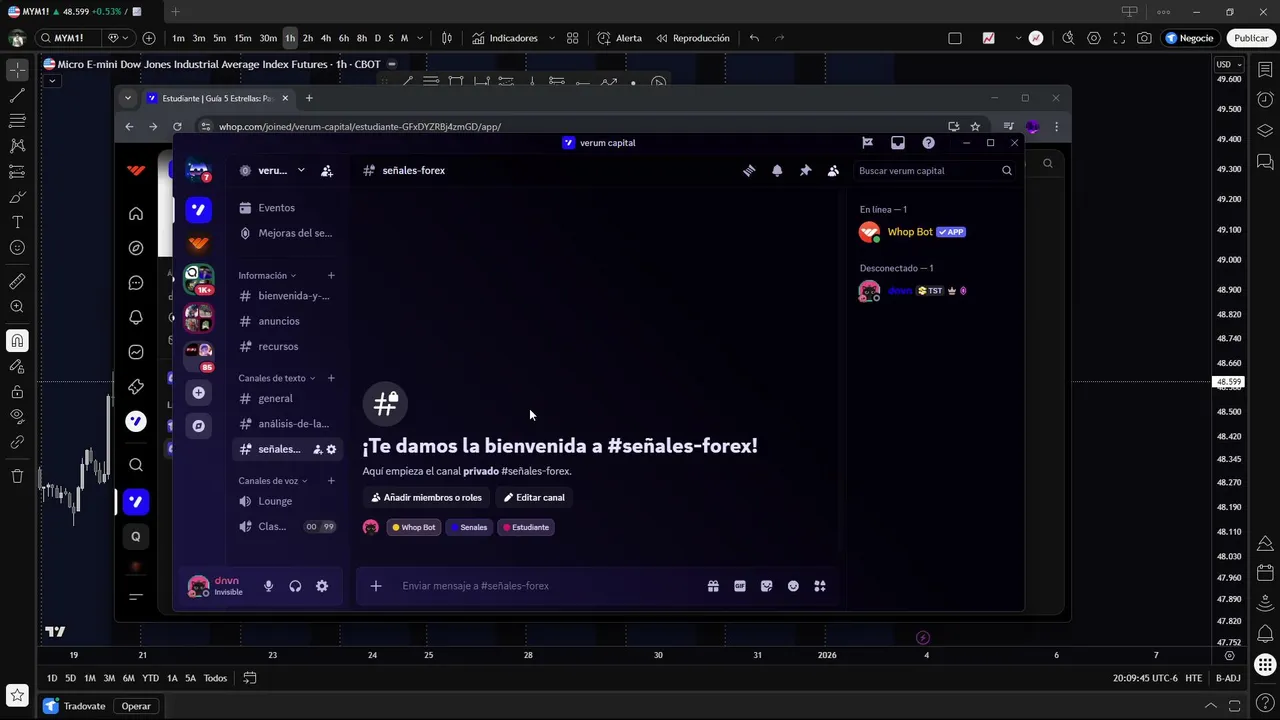The image size is (1280, 720).
Task: Take chart snapshot camera icon
Action: click(x=1144, y=38)
